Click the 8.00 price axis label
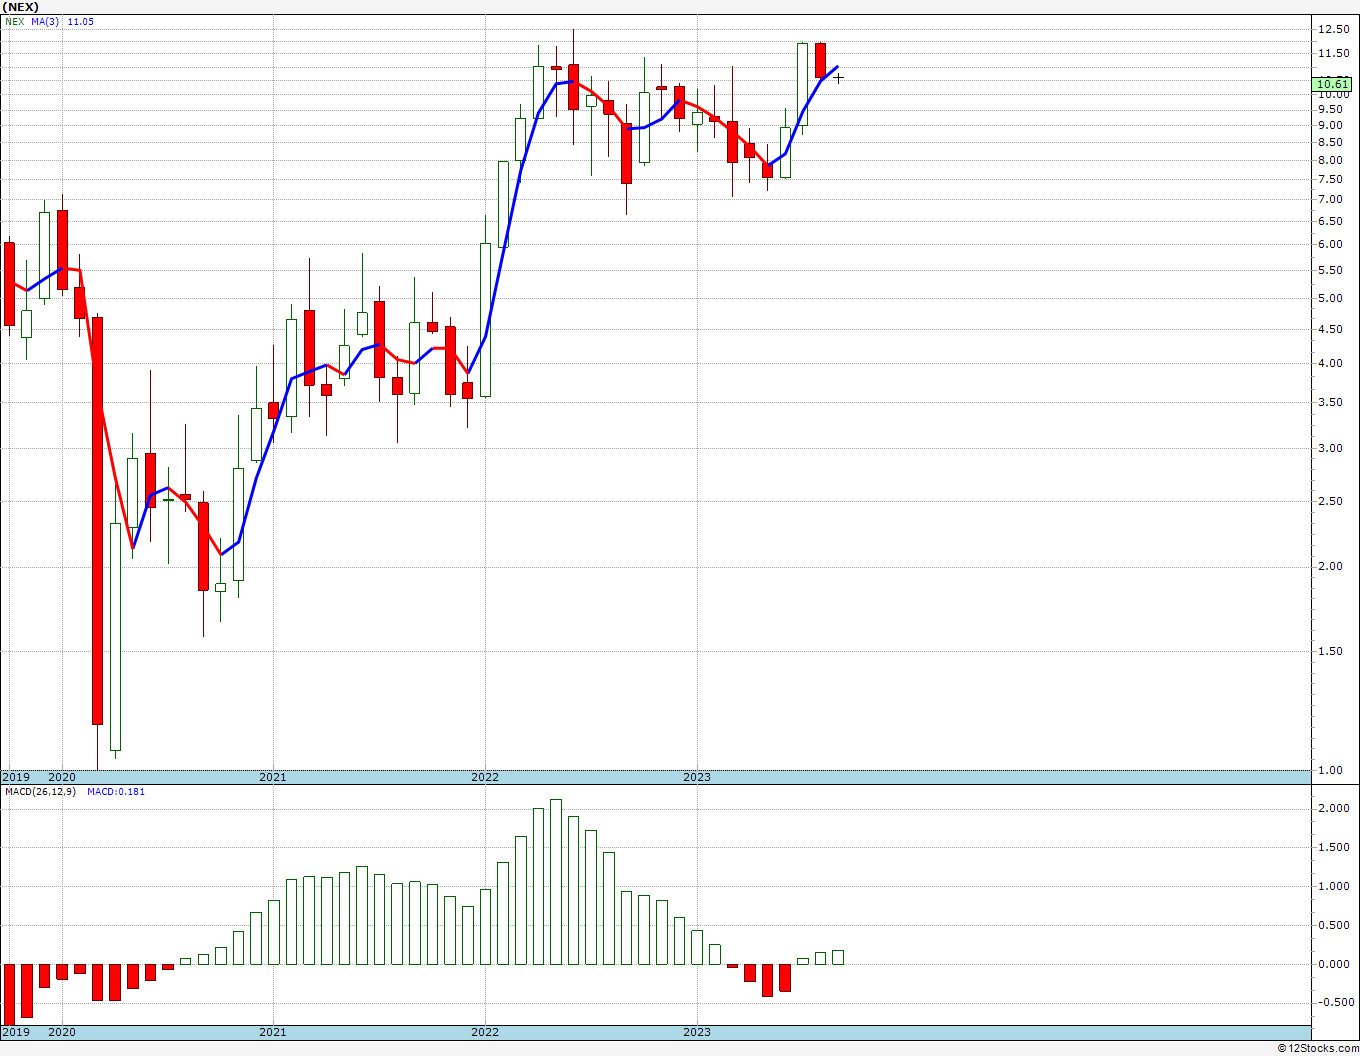Screen dimensions: 1360x1056 (x=1330, y=161)
